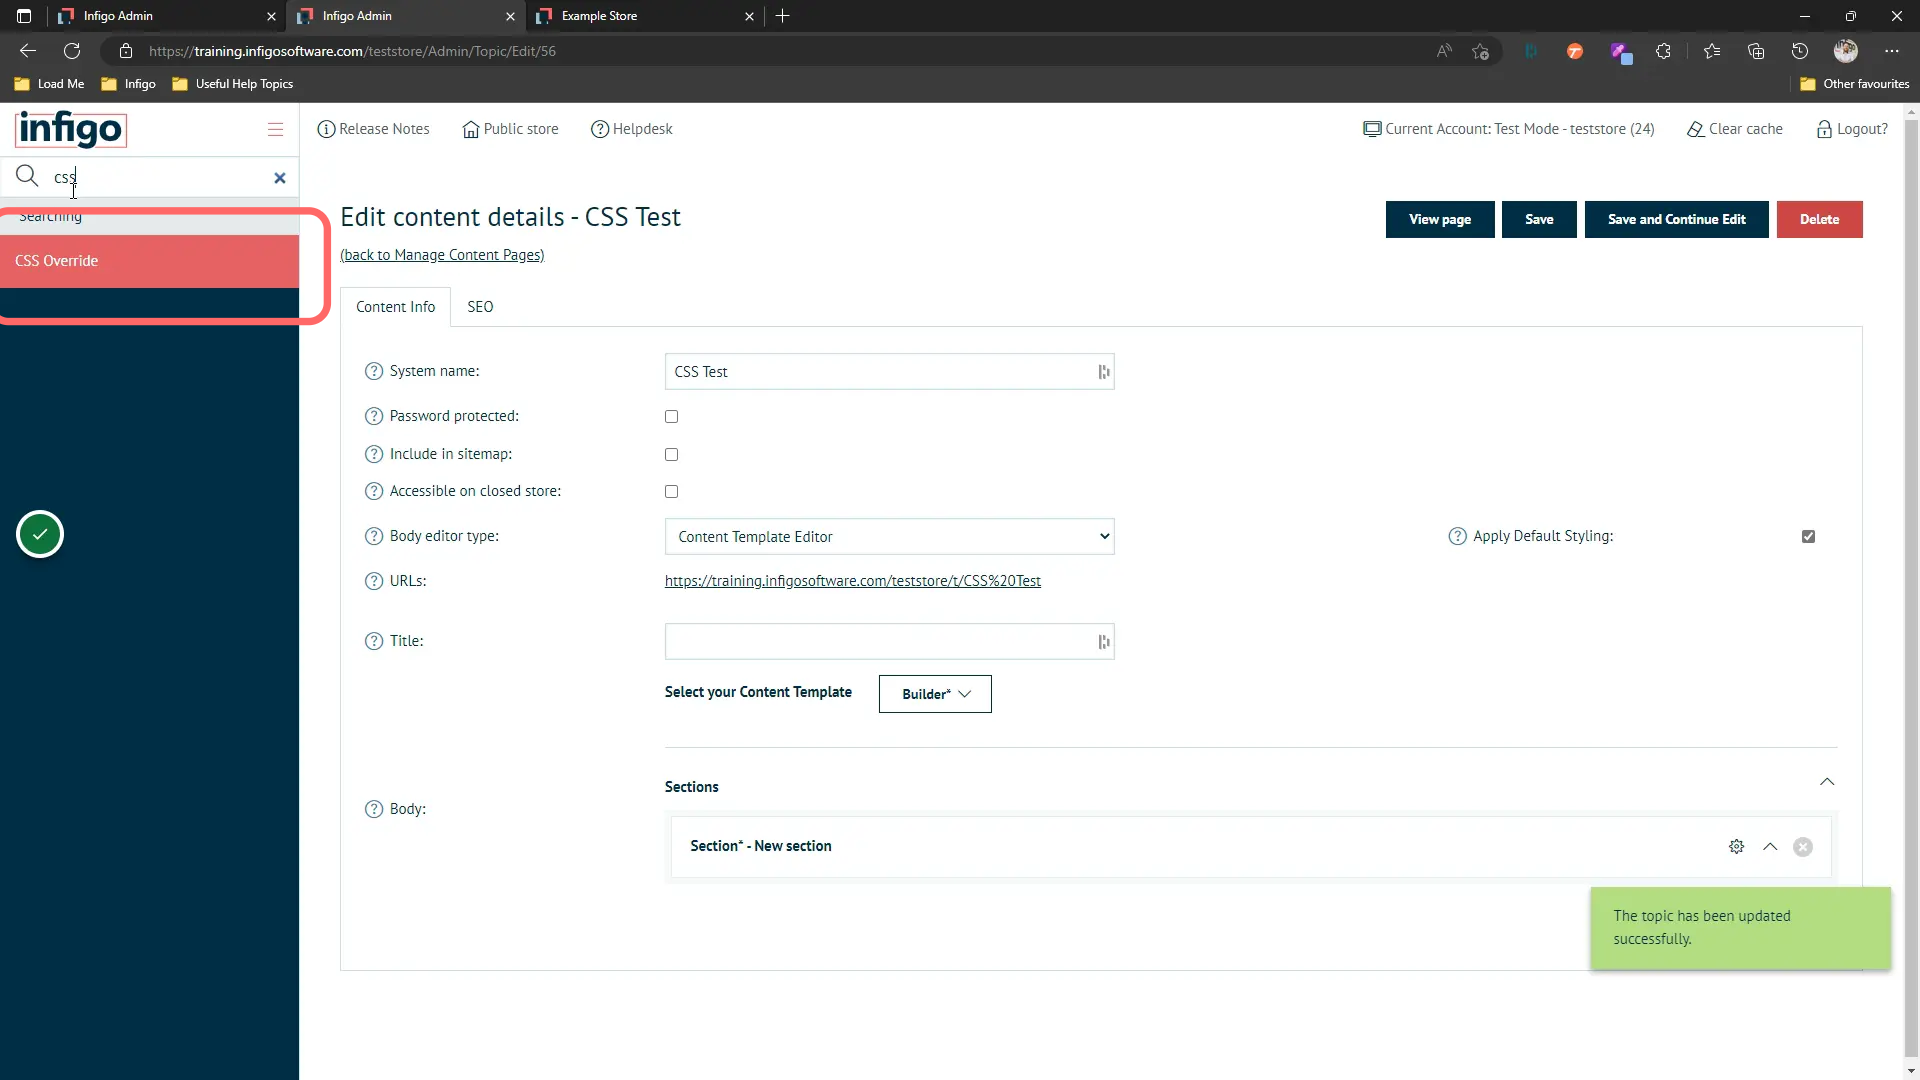Click localization icon in System name field
The image size is (1920, 1080).
coord(1104,372)
